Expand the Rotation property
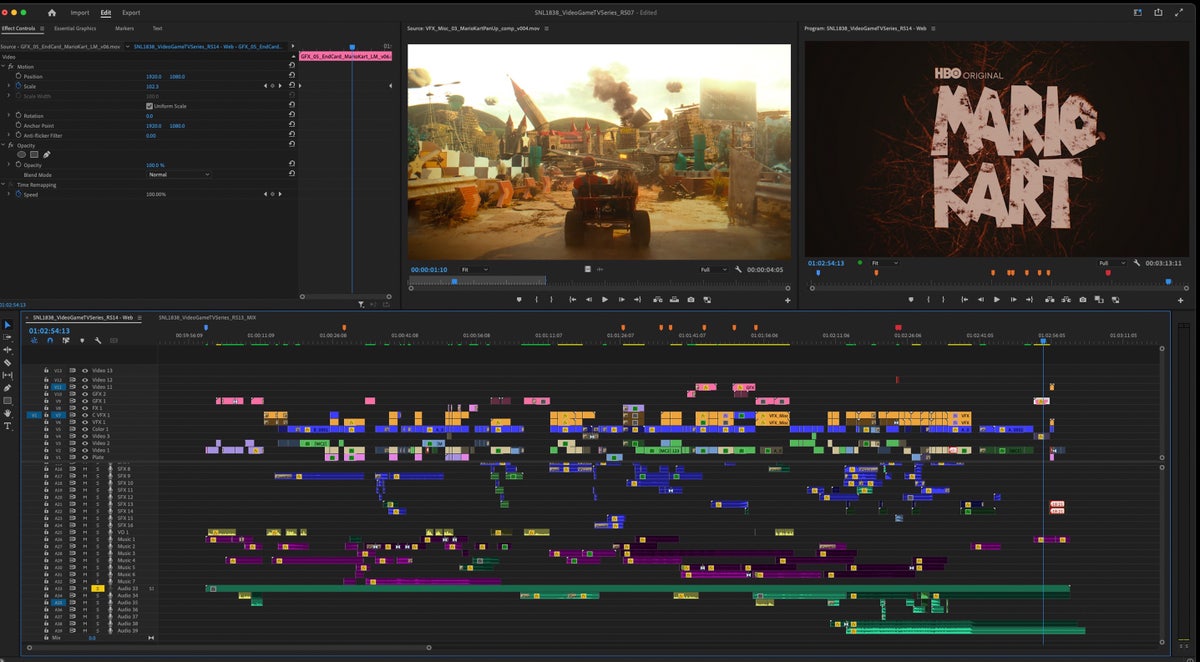The height and width of the screenshot is (662, 1200). 9,116
